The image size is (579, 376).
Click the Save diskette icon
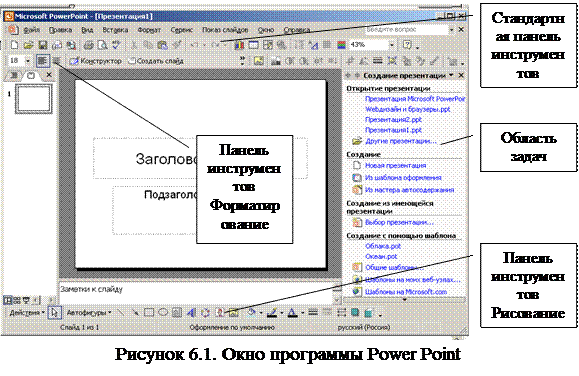click(42, 45)
